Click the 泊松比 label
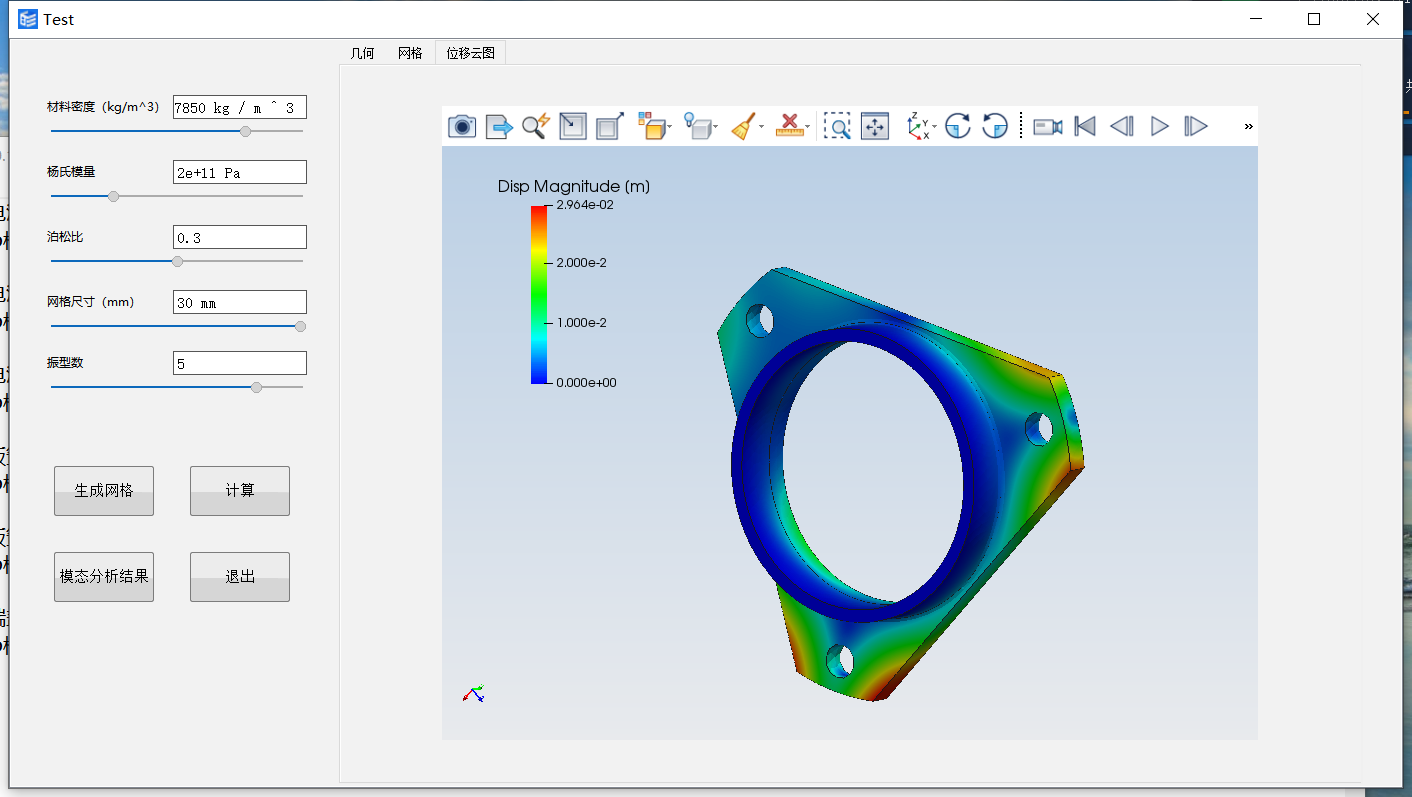Viewport: 1412px width, 797px height. pyautogui.click(x=65, y=237)
